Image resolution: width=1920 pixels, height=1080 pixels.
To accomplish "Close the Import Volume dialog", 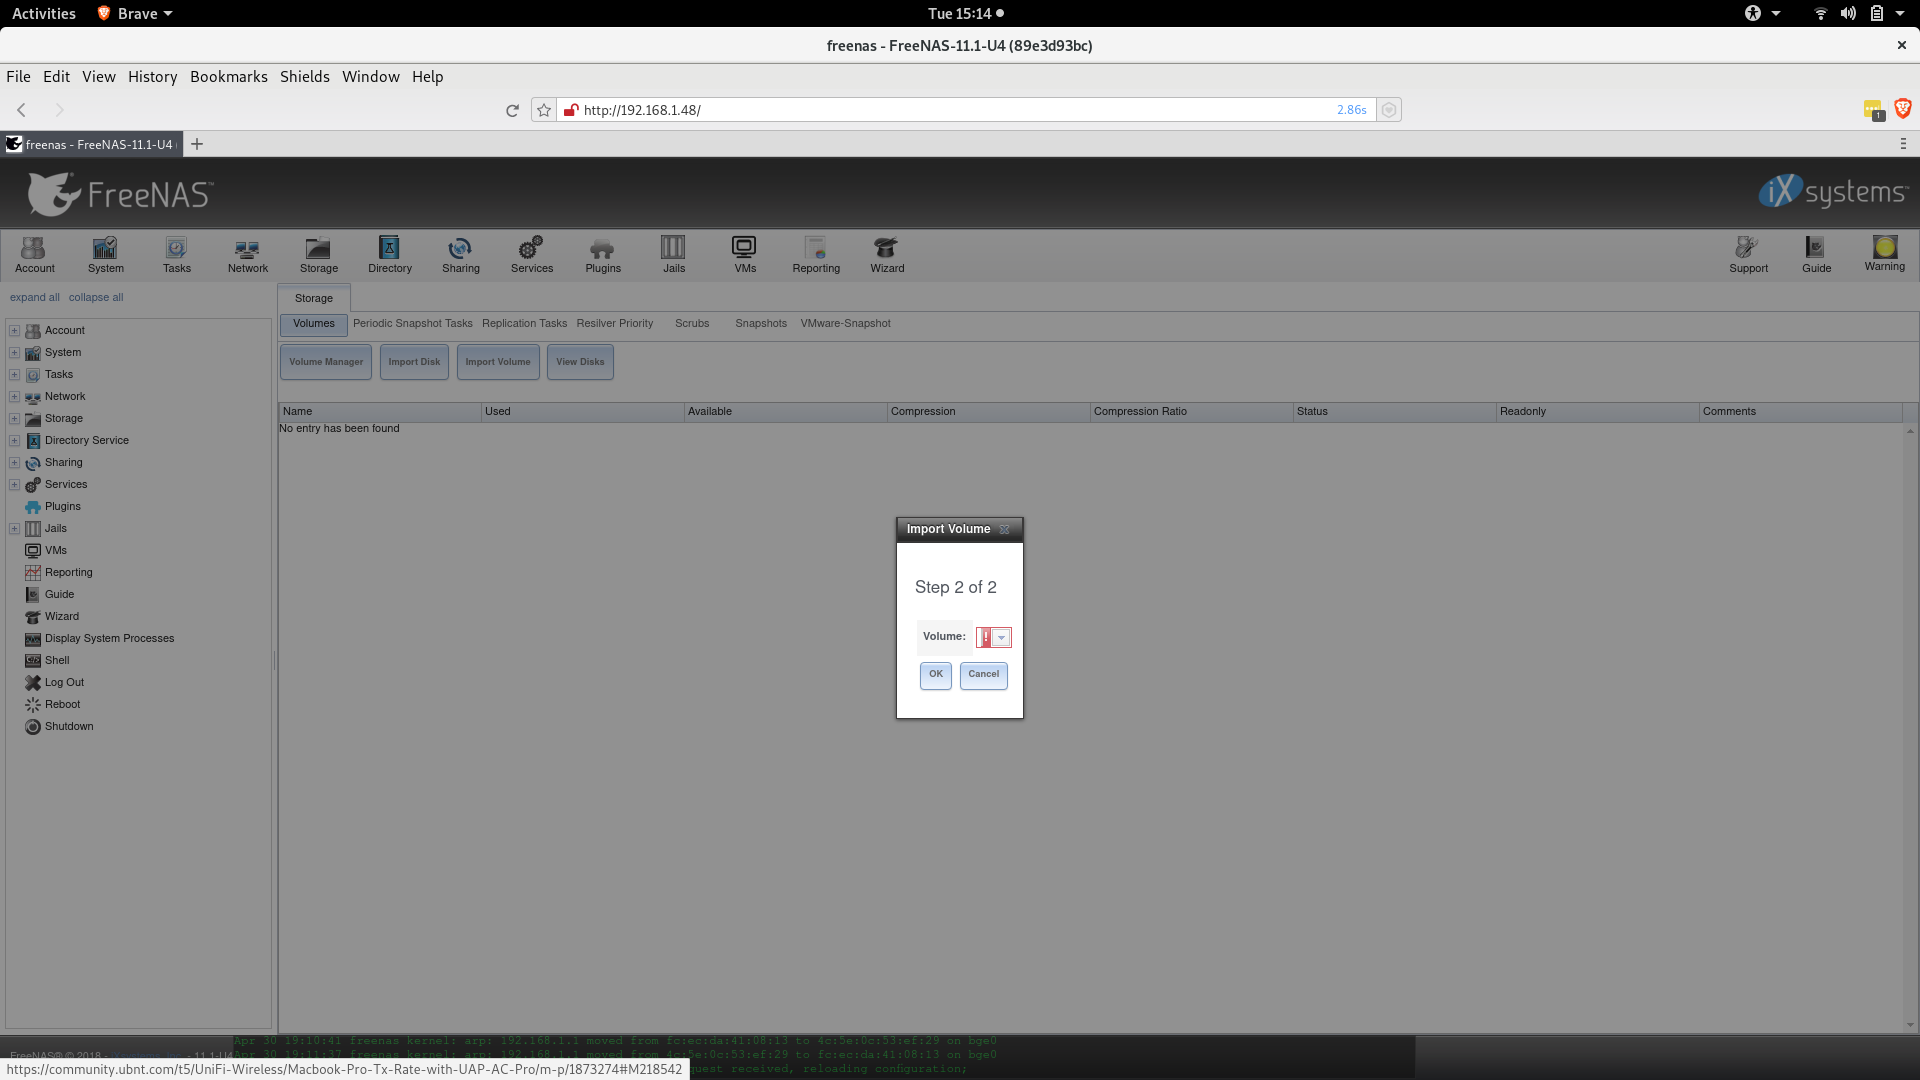I will coord(1005,530).
